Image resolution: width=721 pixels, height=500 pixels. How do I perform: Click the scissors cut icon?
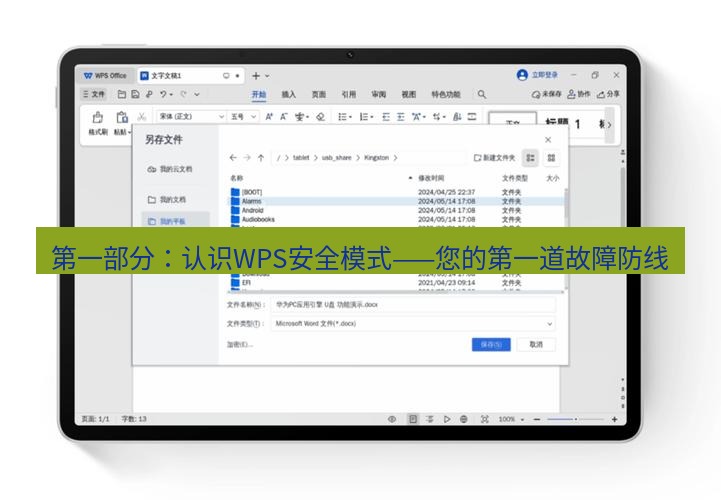tap(142, 117)
